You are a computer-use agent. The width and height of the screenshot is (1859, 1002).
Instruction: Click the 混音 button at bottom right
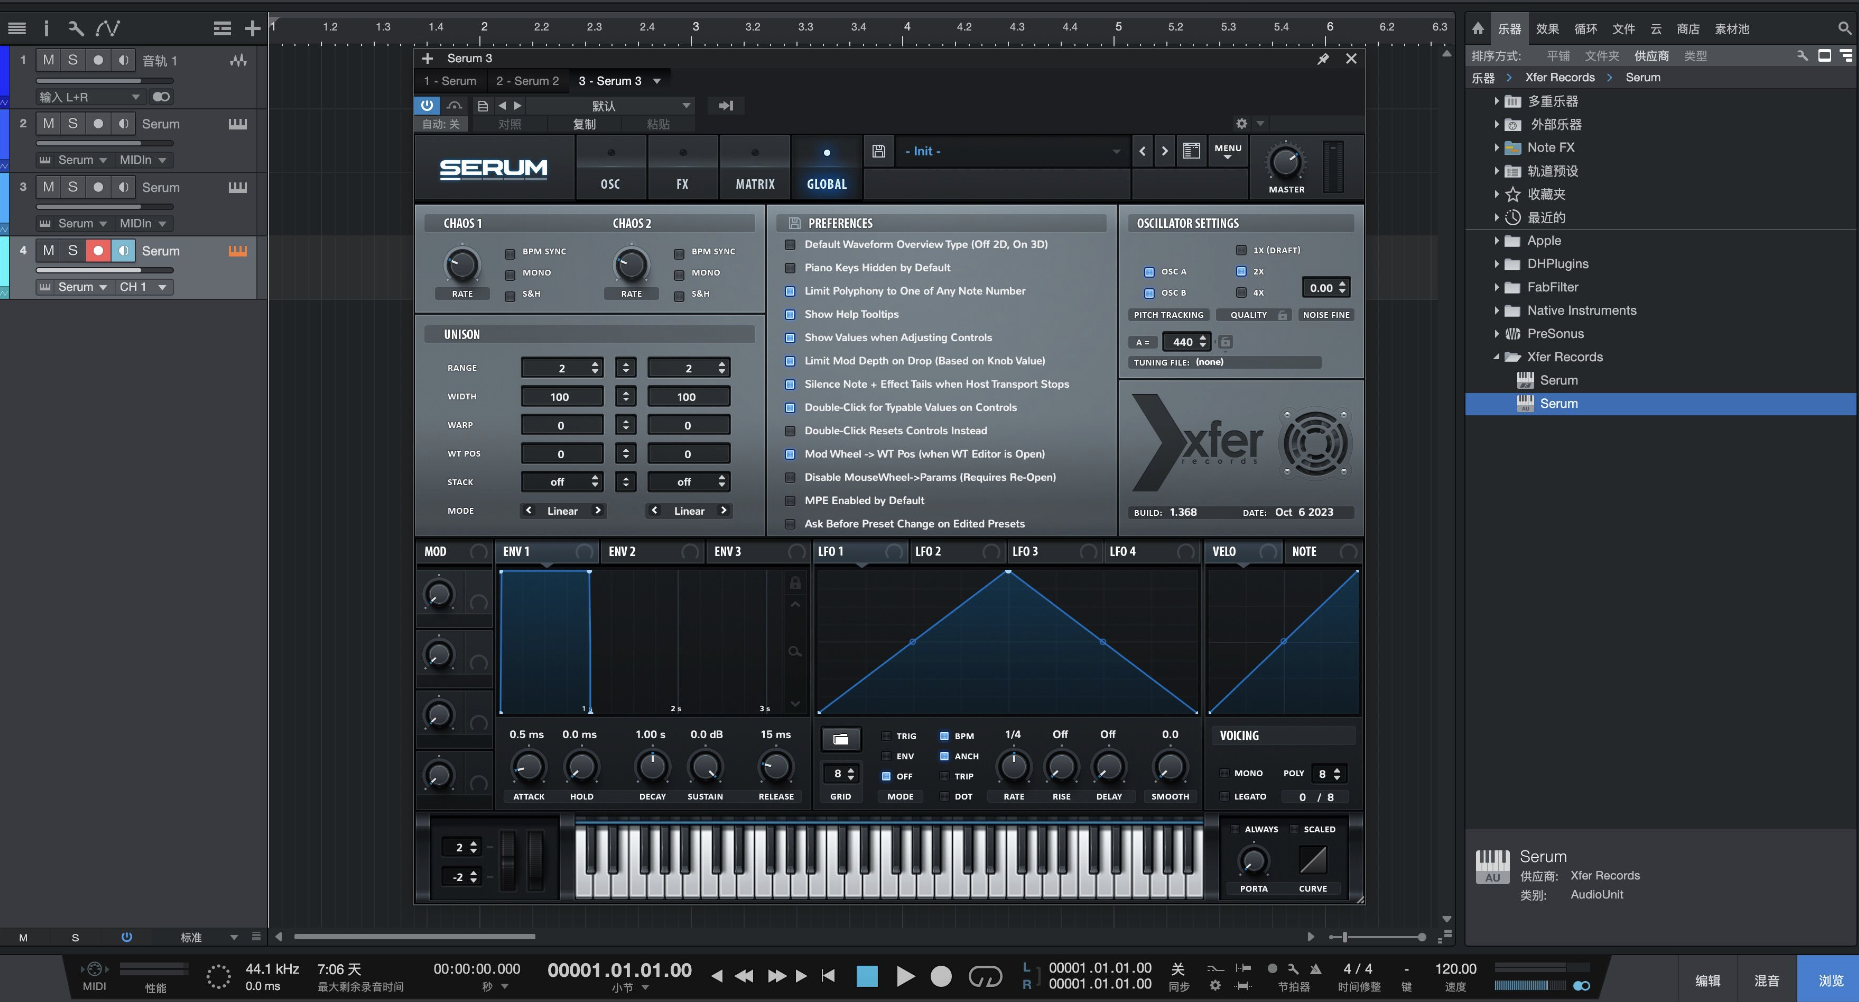pos(1766,980)
